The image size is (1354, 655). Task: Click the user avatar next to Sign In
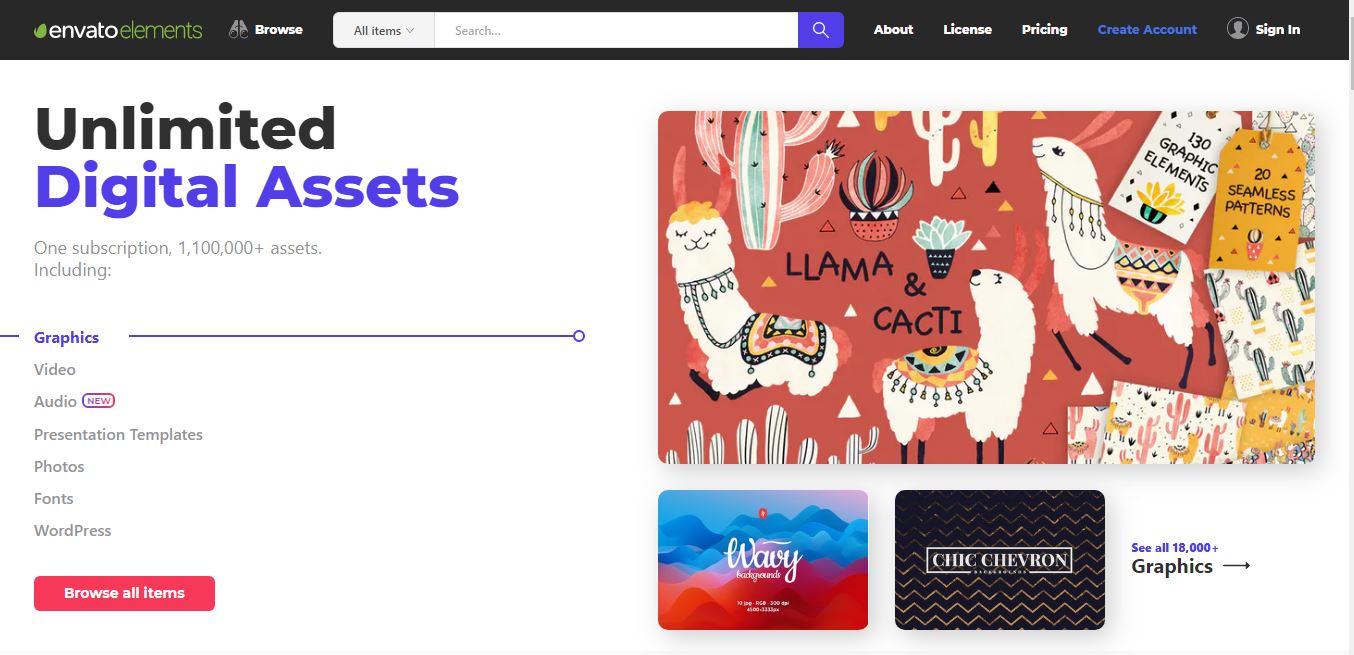coord(1236,29)
